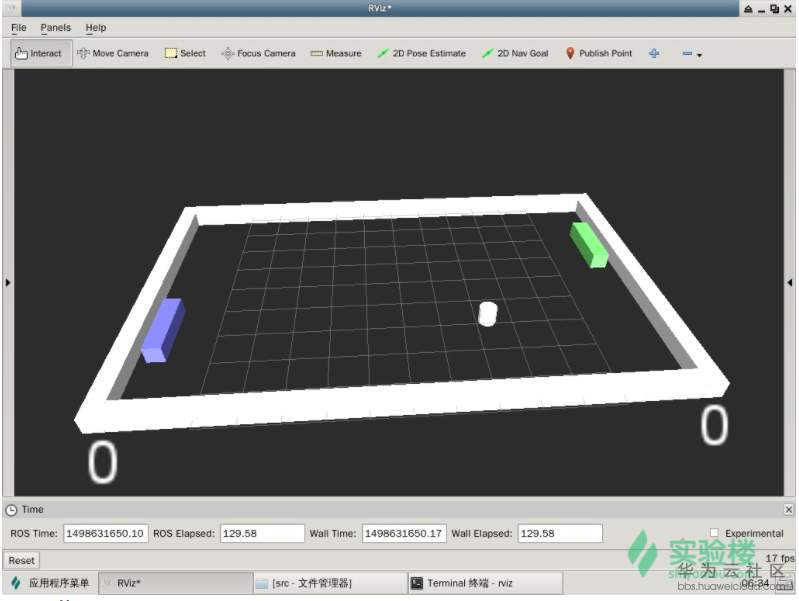Click the 17 fps readout
The height and width of the screenshot is (601, 799).
(x=779, y=558)
